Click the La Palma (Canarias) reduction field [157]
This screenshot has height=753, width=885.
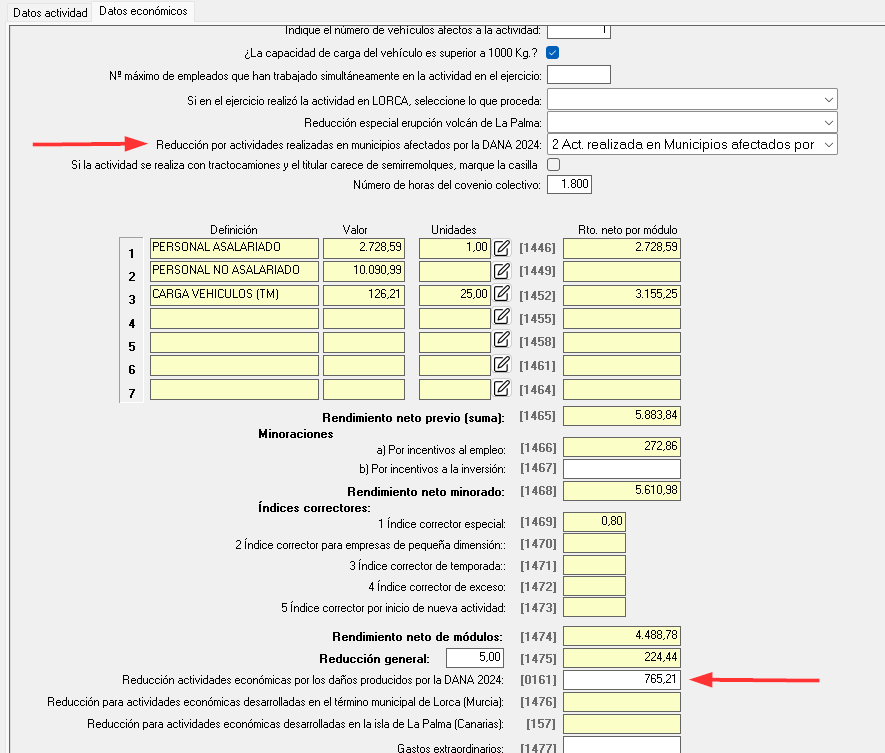[621, 724]
